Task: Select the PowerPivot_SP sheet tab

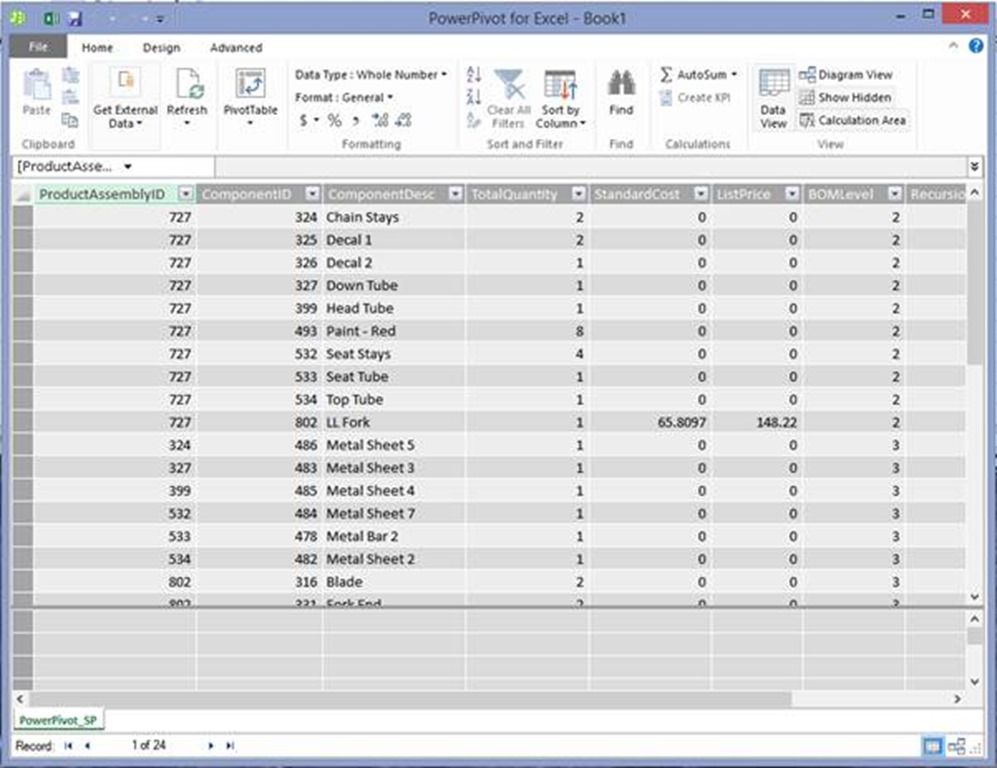Action: (58, 720)
